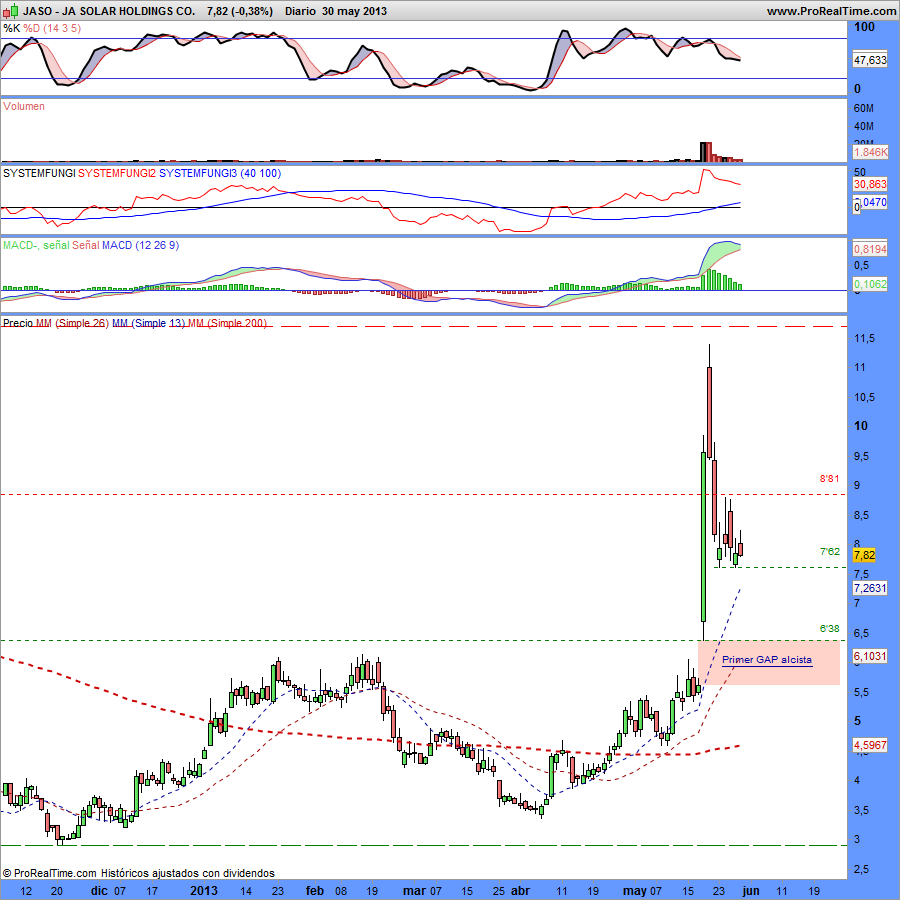The width and height of the screenshot is (900, 900).
Task: Select the MM (Simple 13) moving average label
Action: (x=149, y=323)
